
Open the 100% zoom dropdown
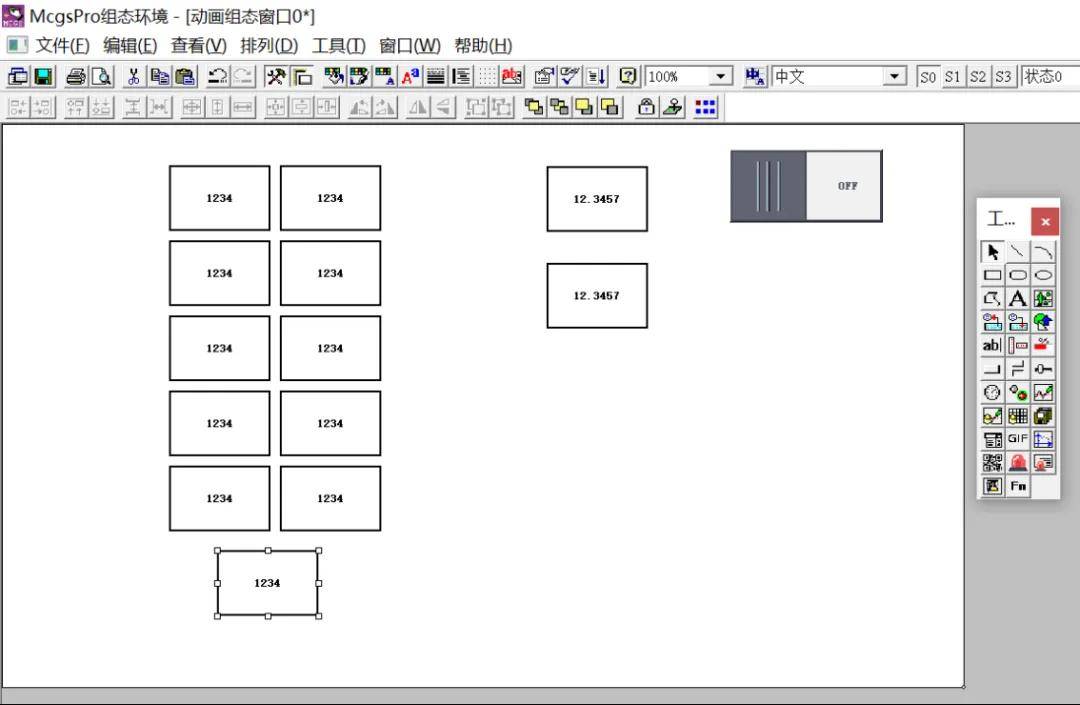pos(720,77)
